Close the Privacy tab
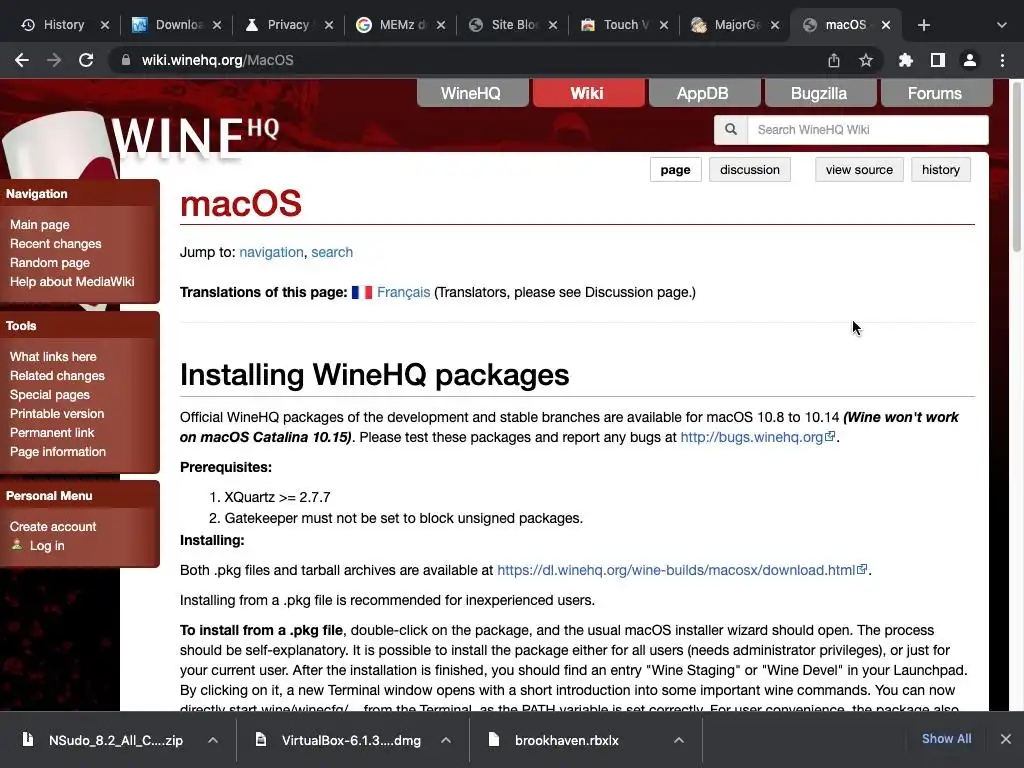 coord(329,25)
